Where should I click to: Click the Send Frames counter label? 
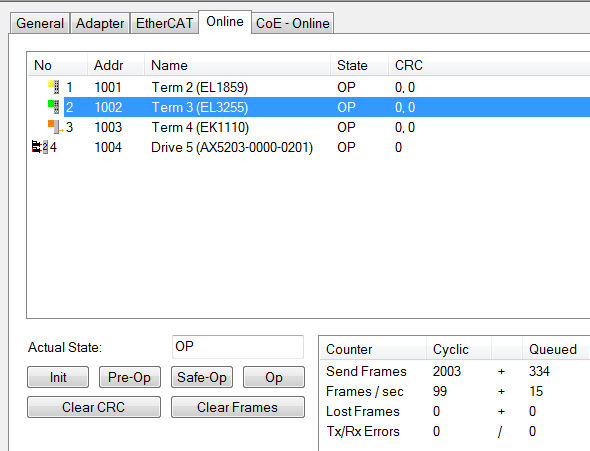[x=366, y=371]
